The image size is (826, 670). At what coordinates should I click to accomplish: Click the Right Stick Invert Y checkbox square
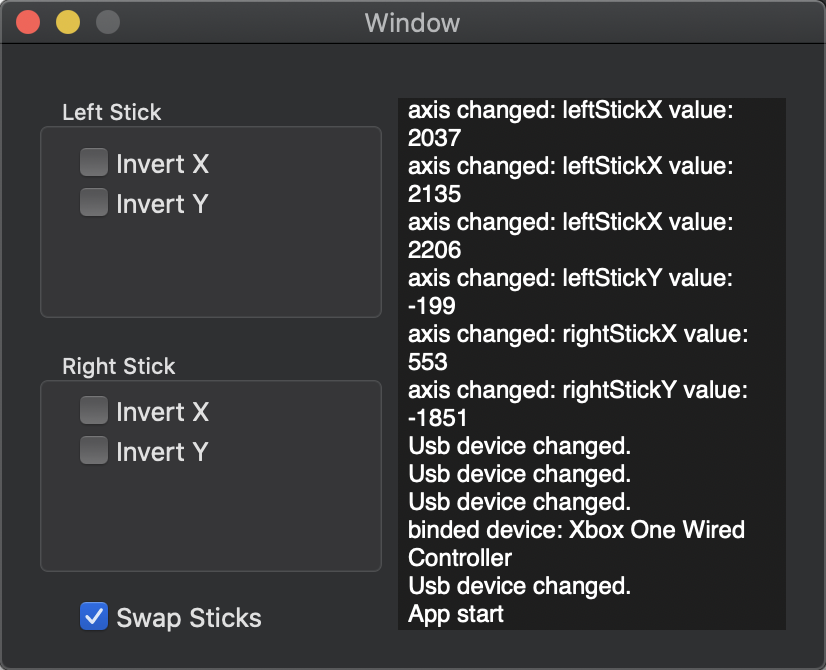coord(93,451)
